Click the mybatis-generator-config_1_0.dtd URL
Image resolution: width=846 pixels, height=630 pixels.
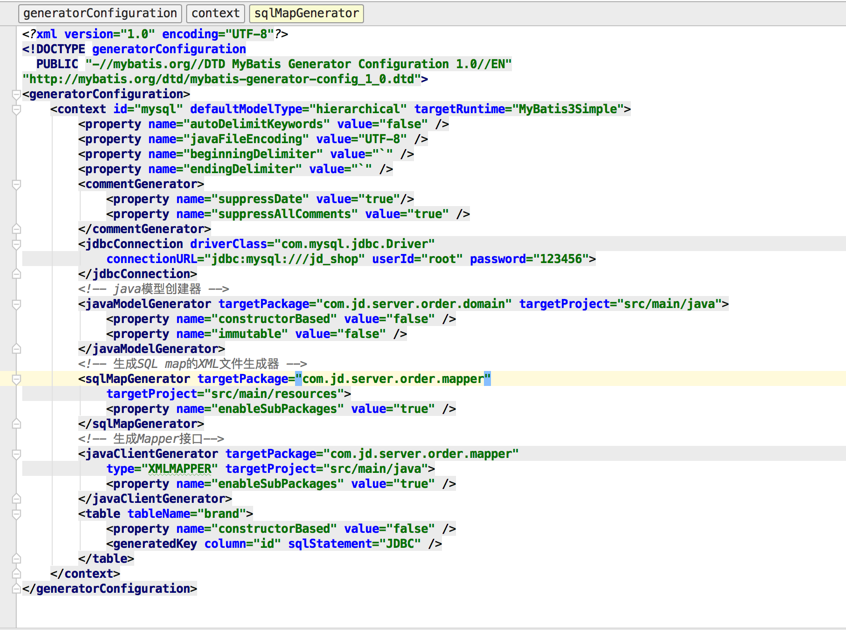(x=221, y=79)
